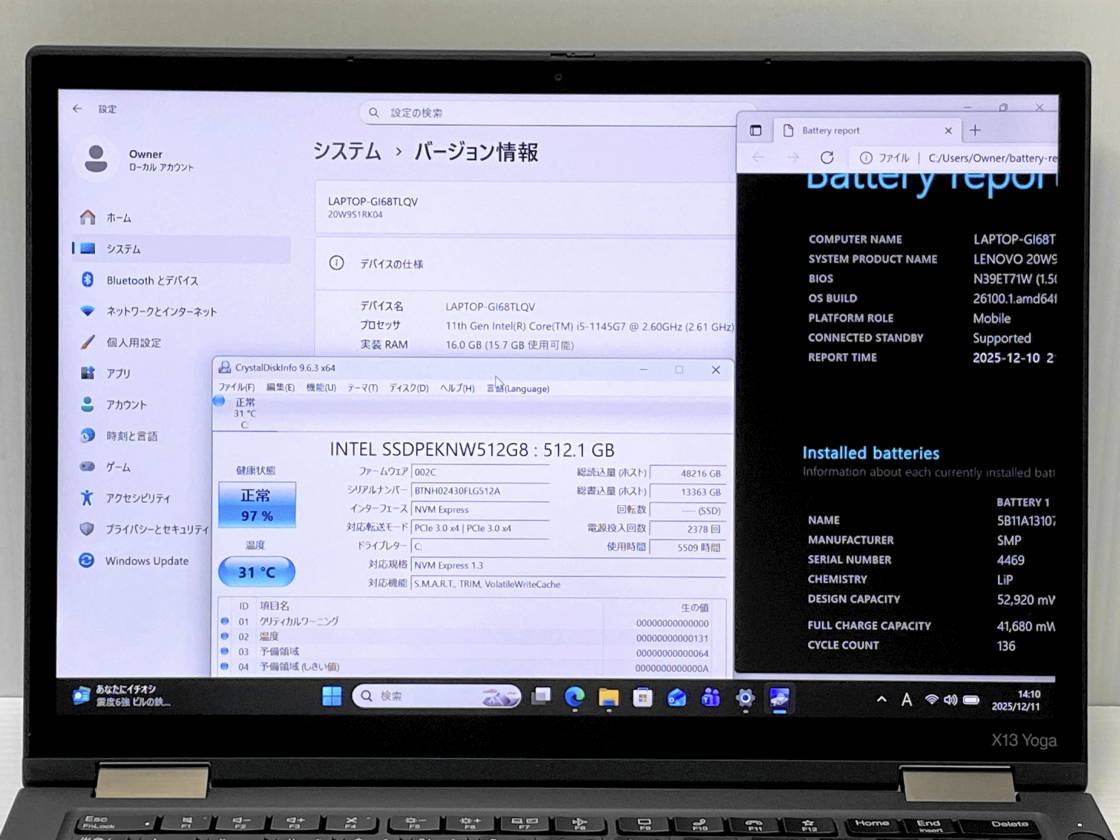Click the 31 °C temperature button
1120x840 pixels.
click(x=256, y=573)
